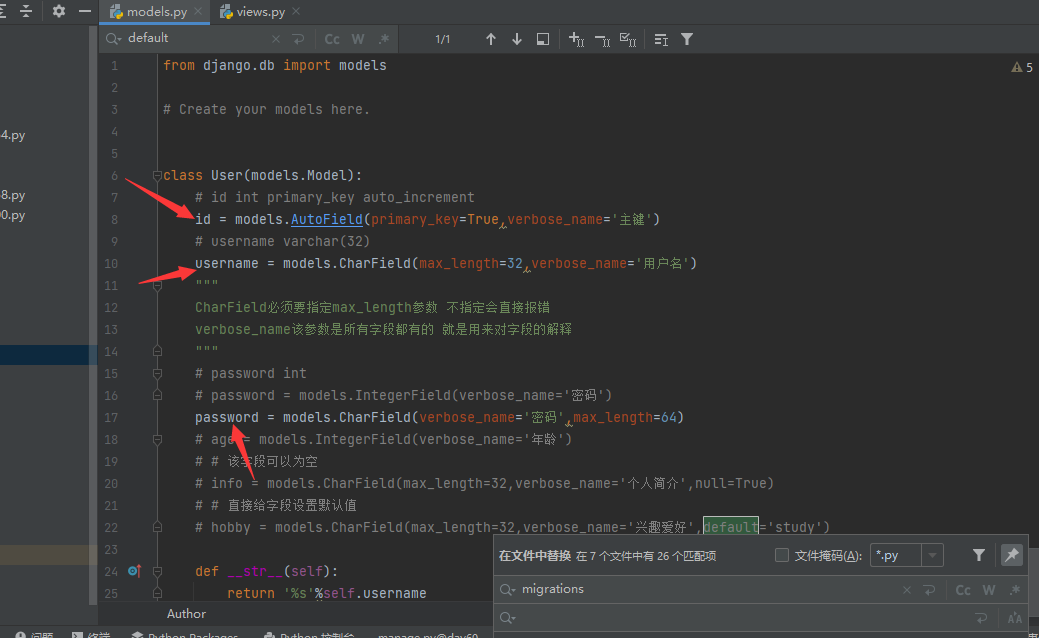Screen dimensions: 1039x638
Task: Clear the 'migrations' search text
Action: point(906,590)
